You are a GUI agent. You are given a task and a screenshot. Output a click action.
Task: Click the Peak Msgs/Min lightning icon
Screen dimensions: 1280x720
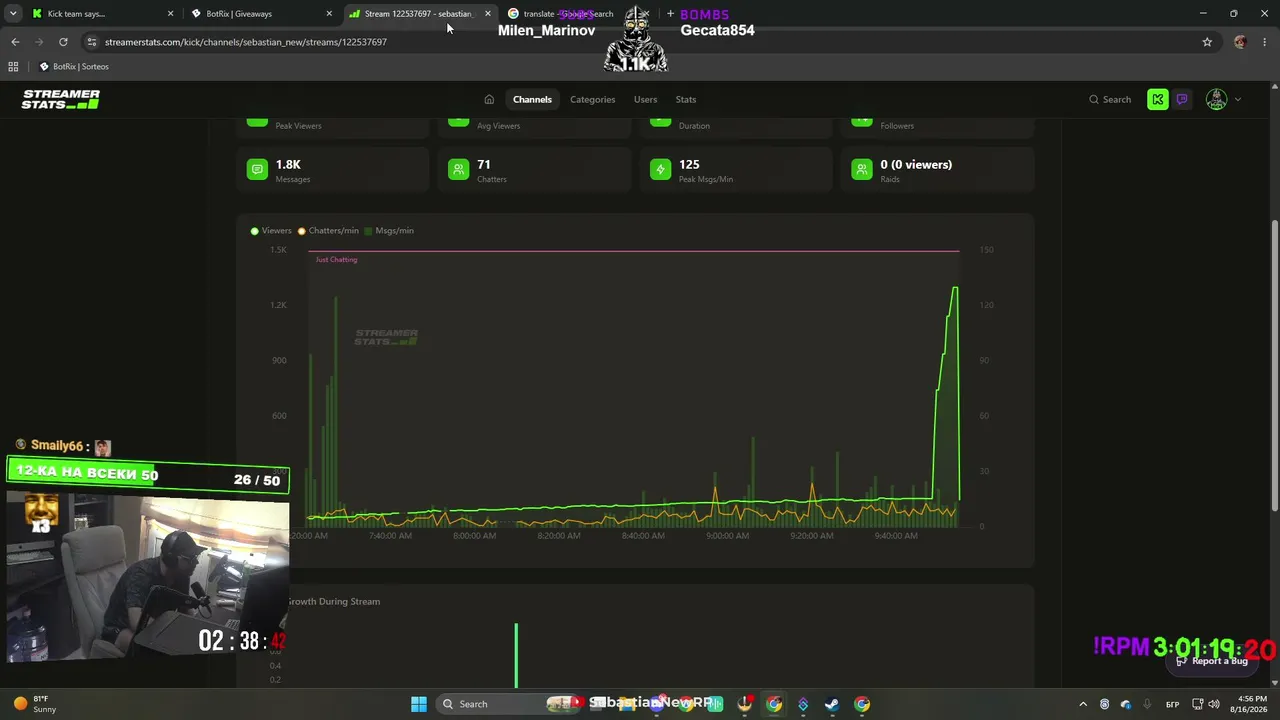(660, 170)
